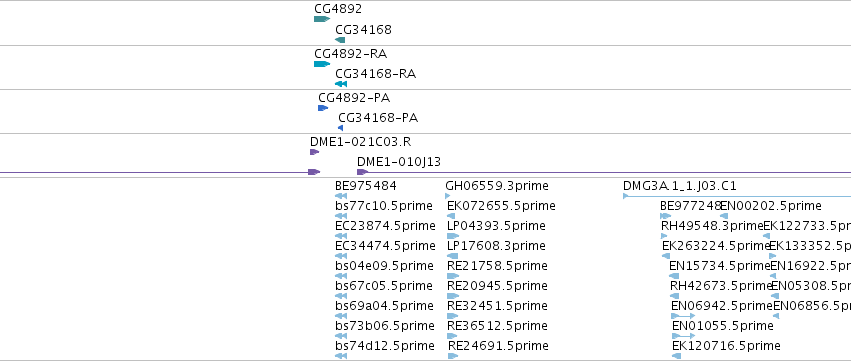This screenshot has width=851, height=361.
Task: Select the EN01055.5prime EST label
Action: click(x=723, y=326)
